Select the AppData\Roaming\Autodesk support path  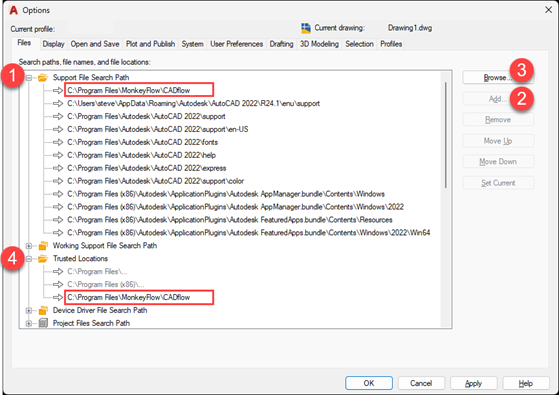tap(194, 103)
